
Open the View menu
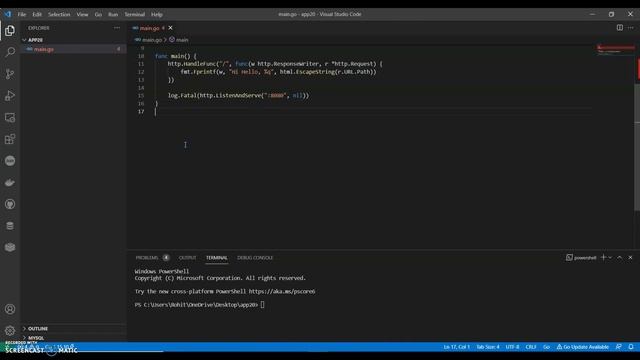tap(82, 14)
